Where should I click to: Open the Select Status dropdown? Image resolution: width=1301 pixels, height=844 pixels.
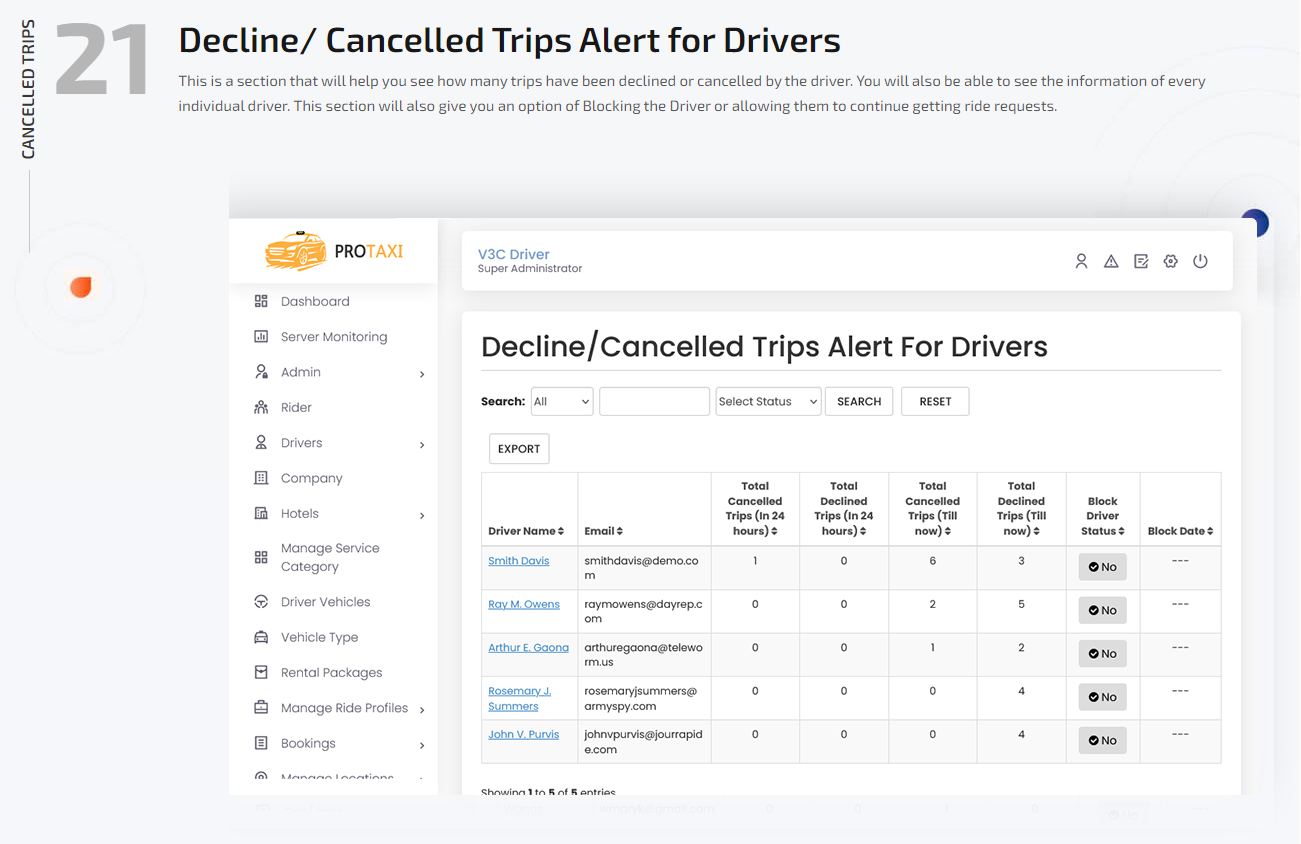point(768,402)
